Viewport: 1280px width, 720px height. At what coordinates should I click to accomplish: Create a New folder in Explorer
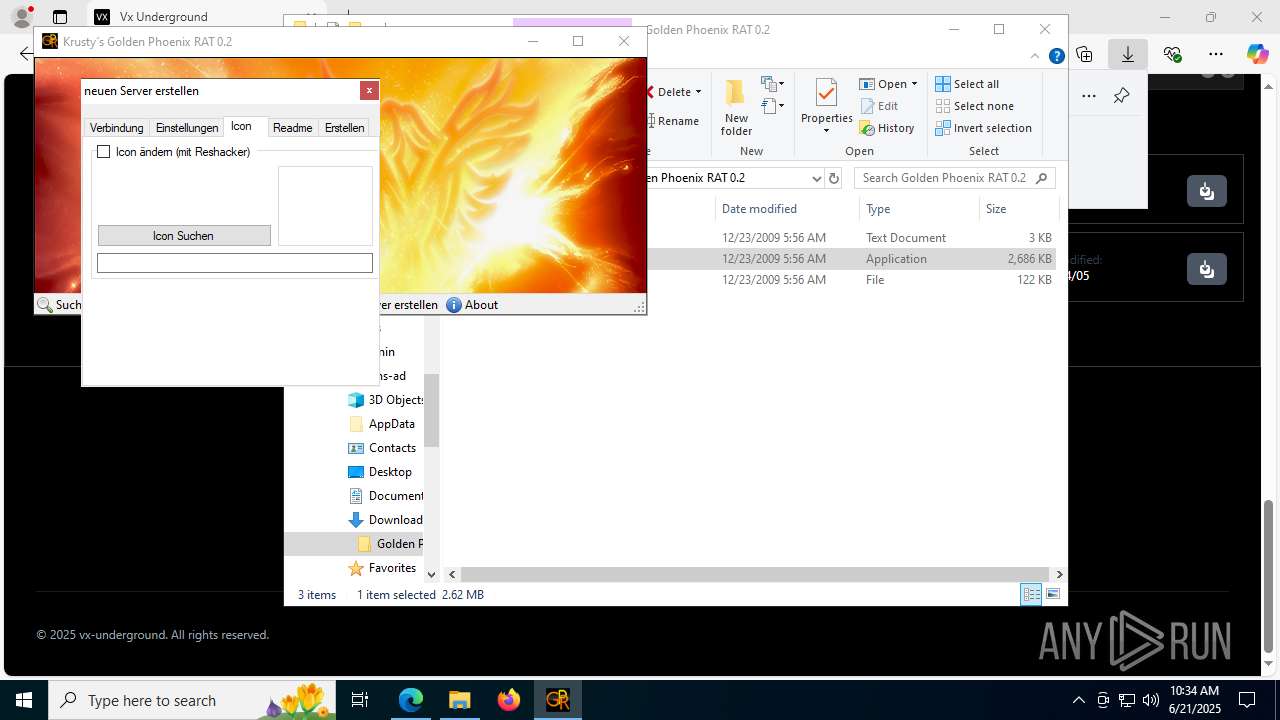(736, 107)
